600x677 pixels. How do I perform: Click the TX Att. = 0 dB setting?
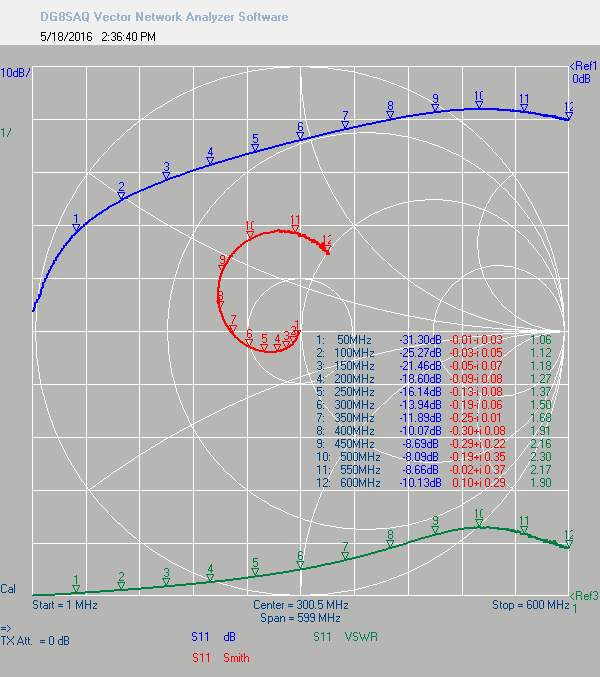35,641
